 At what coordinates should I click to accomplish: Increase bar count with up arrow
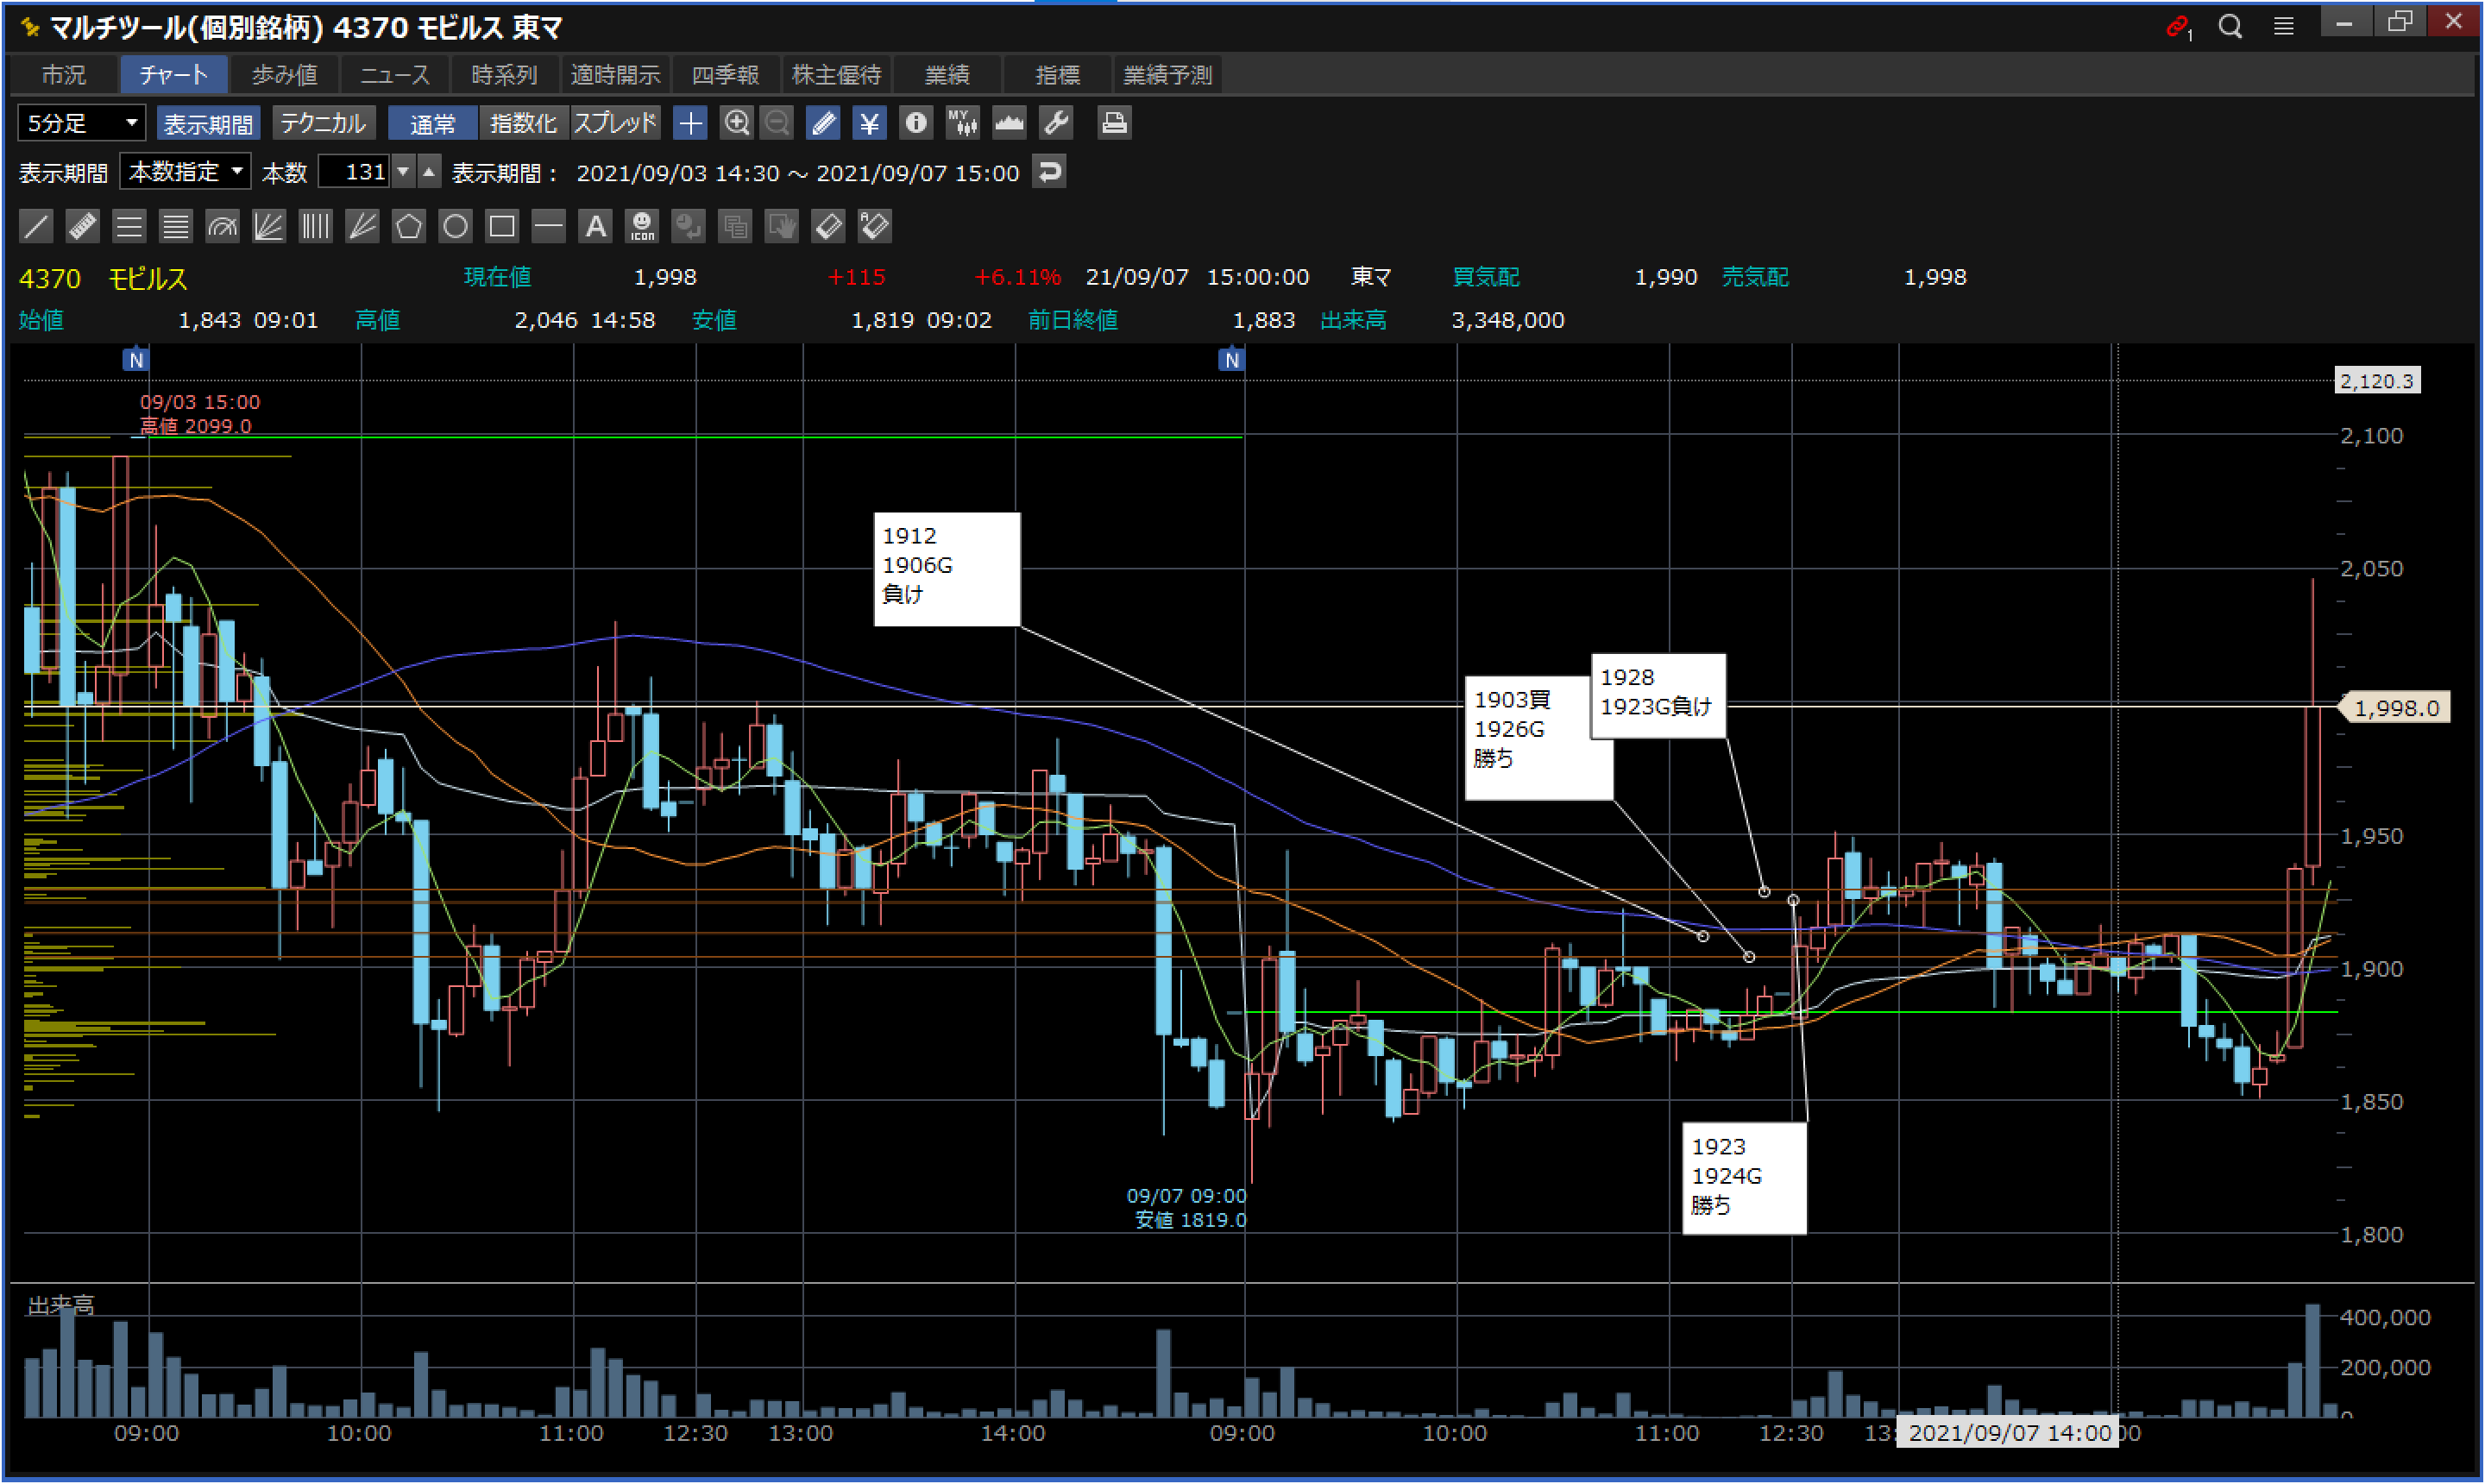click(429, 172)
